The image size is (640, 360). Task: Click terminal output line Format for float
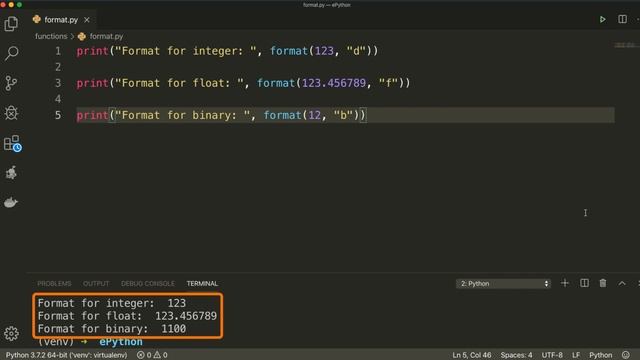click(127, 316)
